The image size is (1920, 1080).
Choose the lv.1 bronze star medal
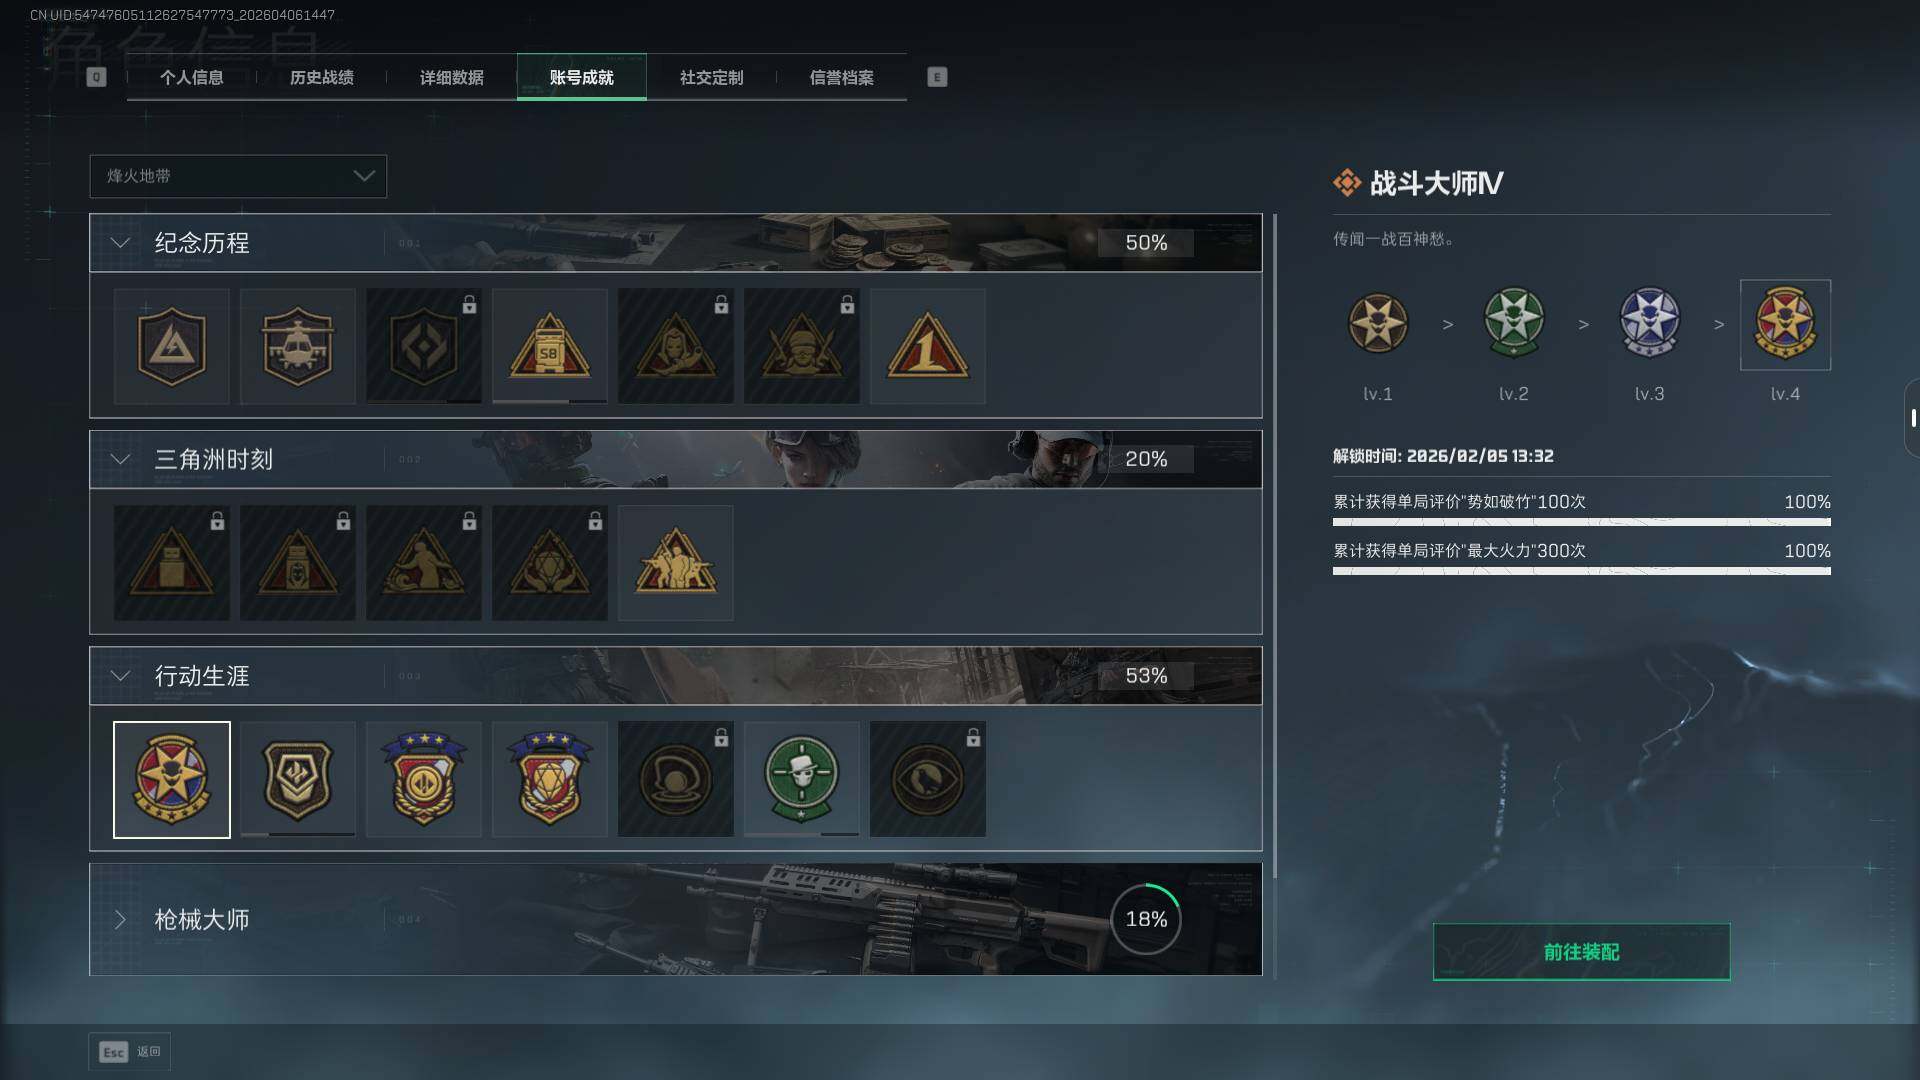pos(1377,324)
